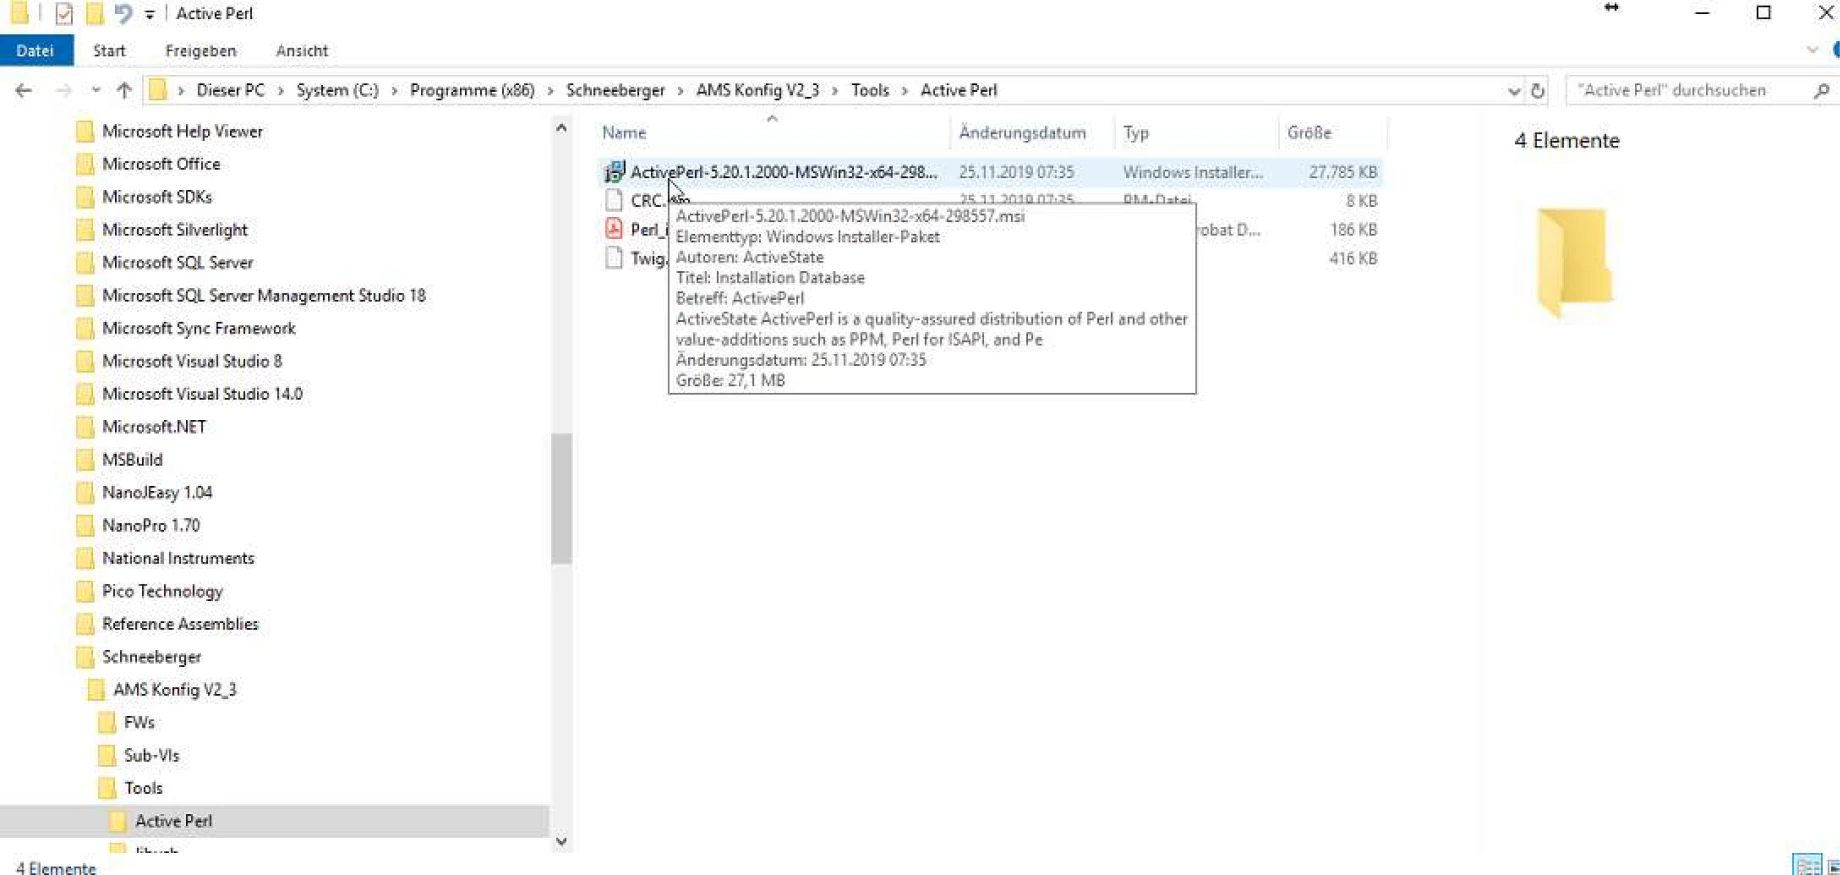Select NanoPro 1.70 folder
The image size is (1840, 875).
[x=151, y=526]
